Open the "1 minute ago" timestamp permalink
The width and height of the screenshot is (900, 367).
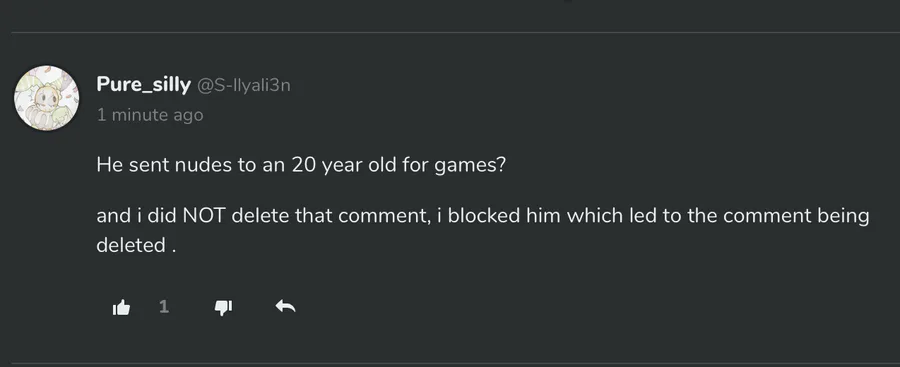150,115
